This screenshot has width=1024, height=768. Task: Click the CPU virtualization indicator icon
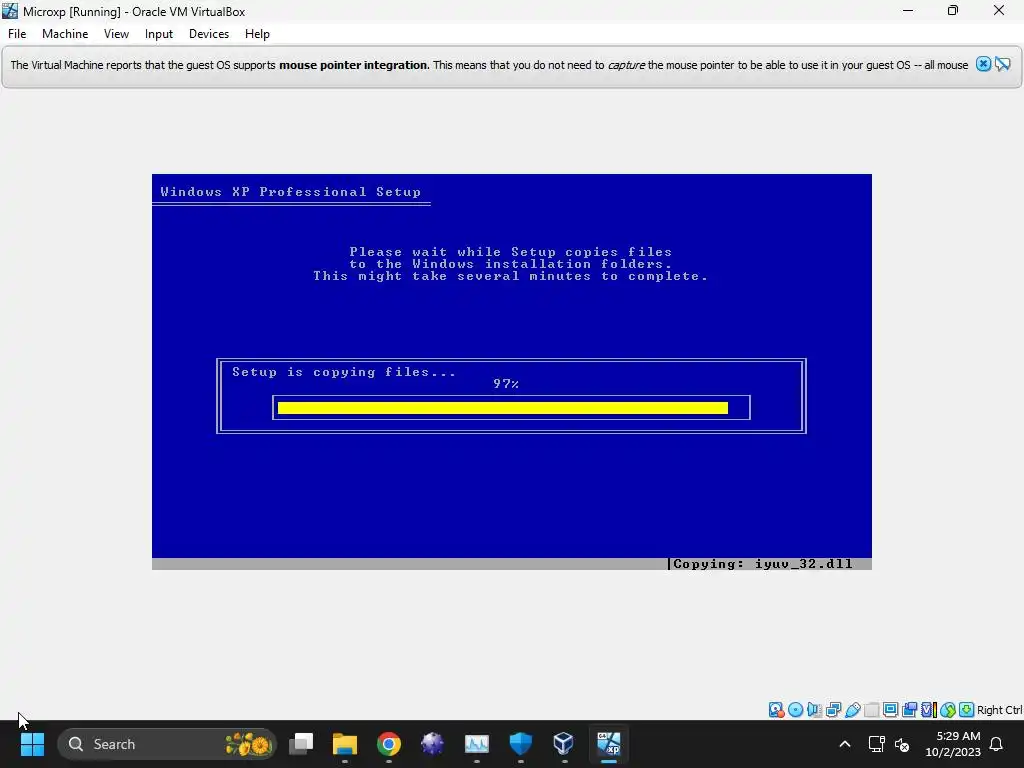tap(929, 710)
